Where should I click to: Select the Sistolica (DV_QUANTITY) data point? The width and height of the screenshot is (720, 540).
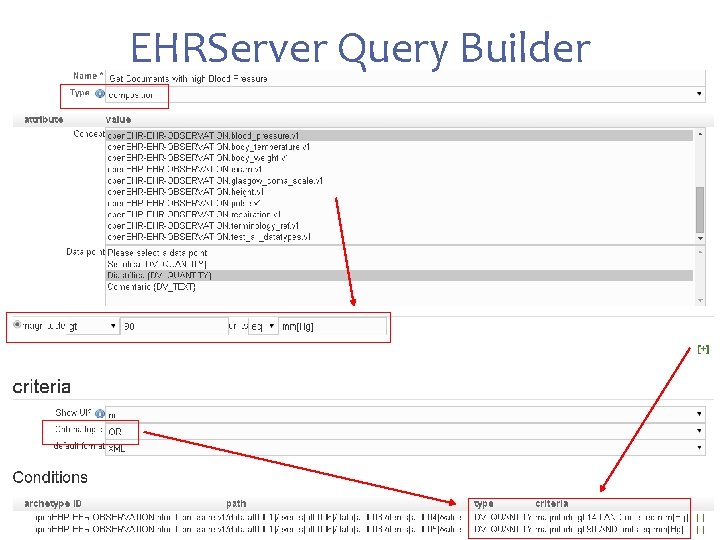[399, 264]
